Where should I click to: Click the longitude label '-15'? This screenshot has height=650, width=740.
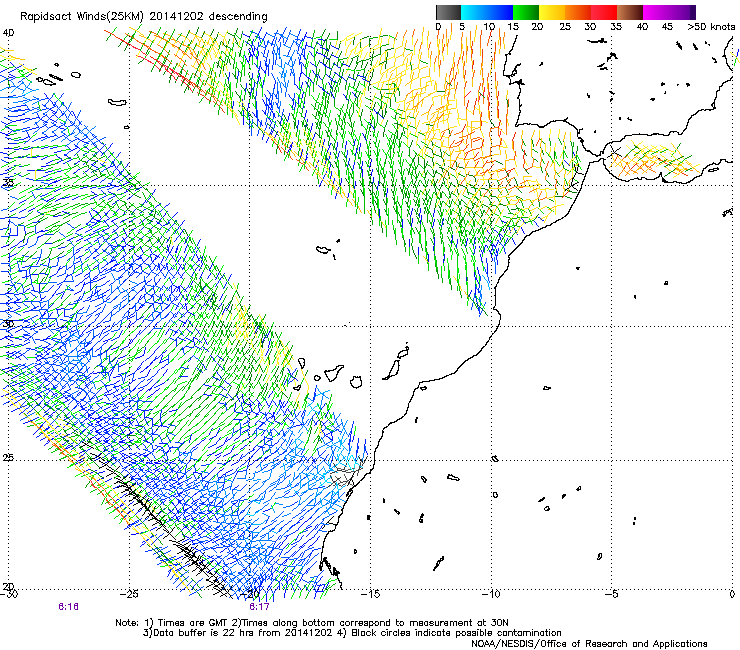point(370,594)
